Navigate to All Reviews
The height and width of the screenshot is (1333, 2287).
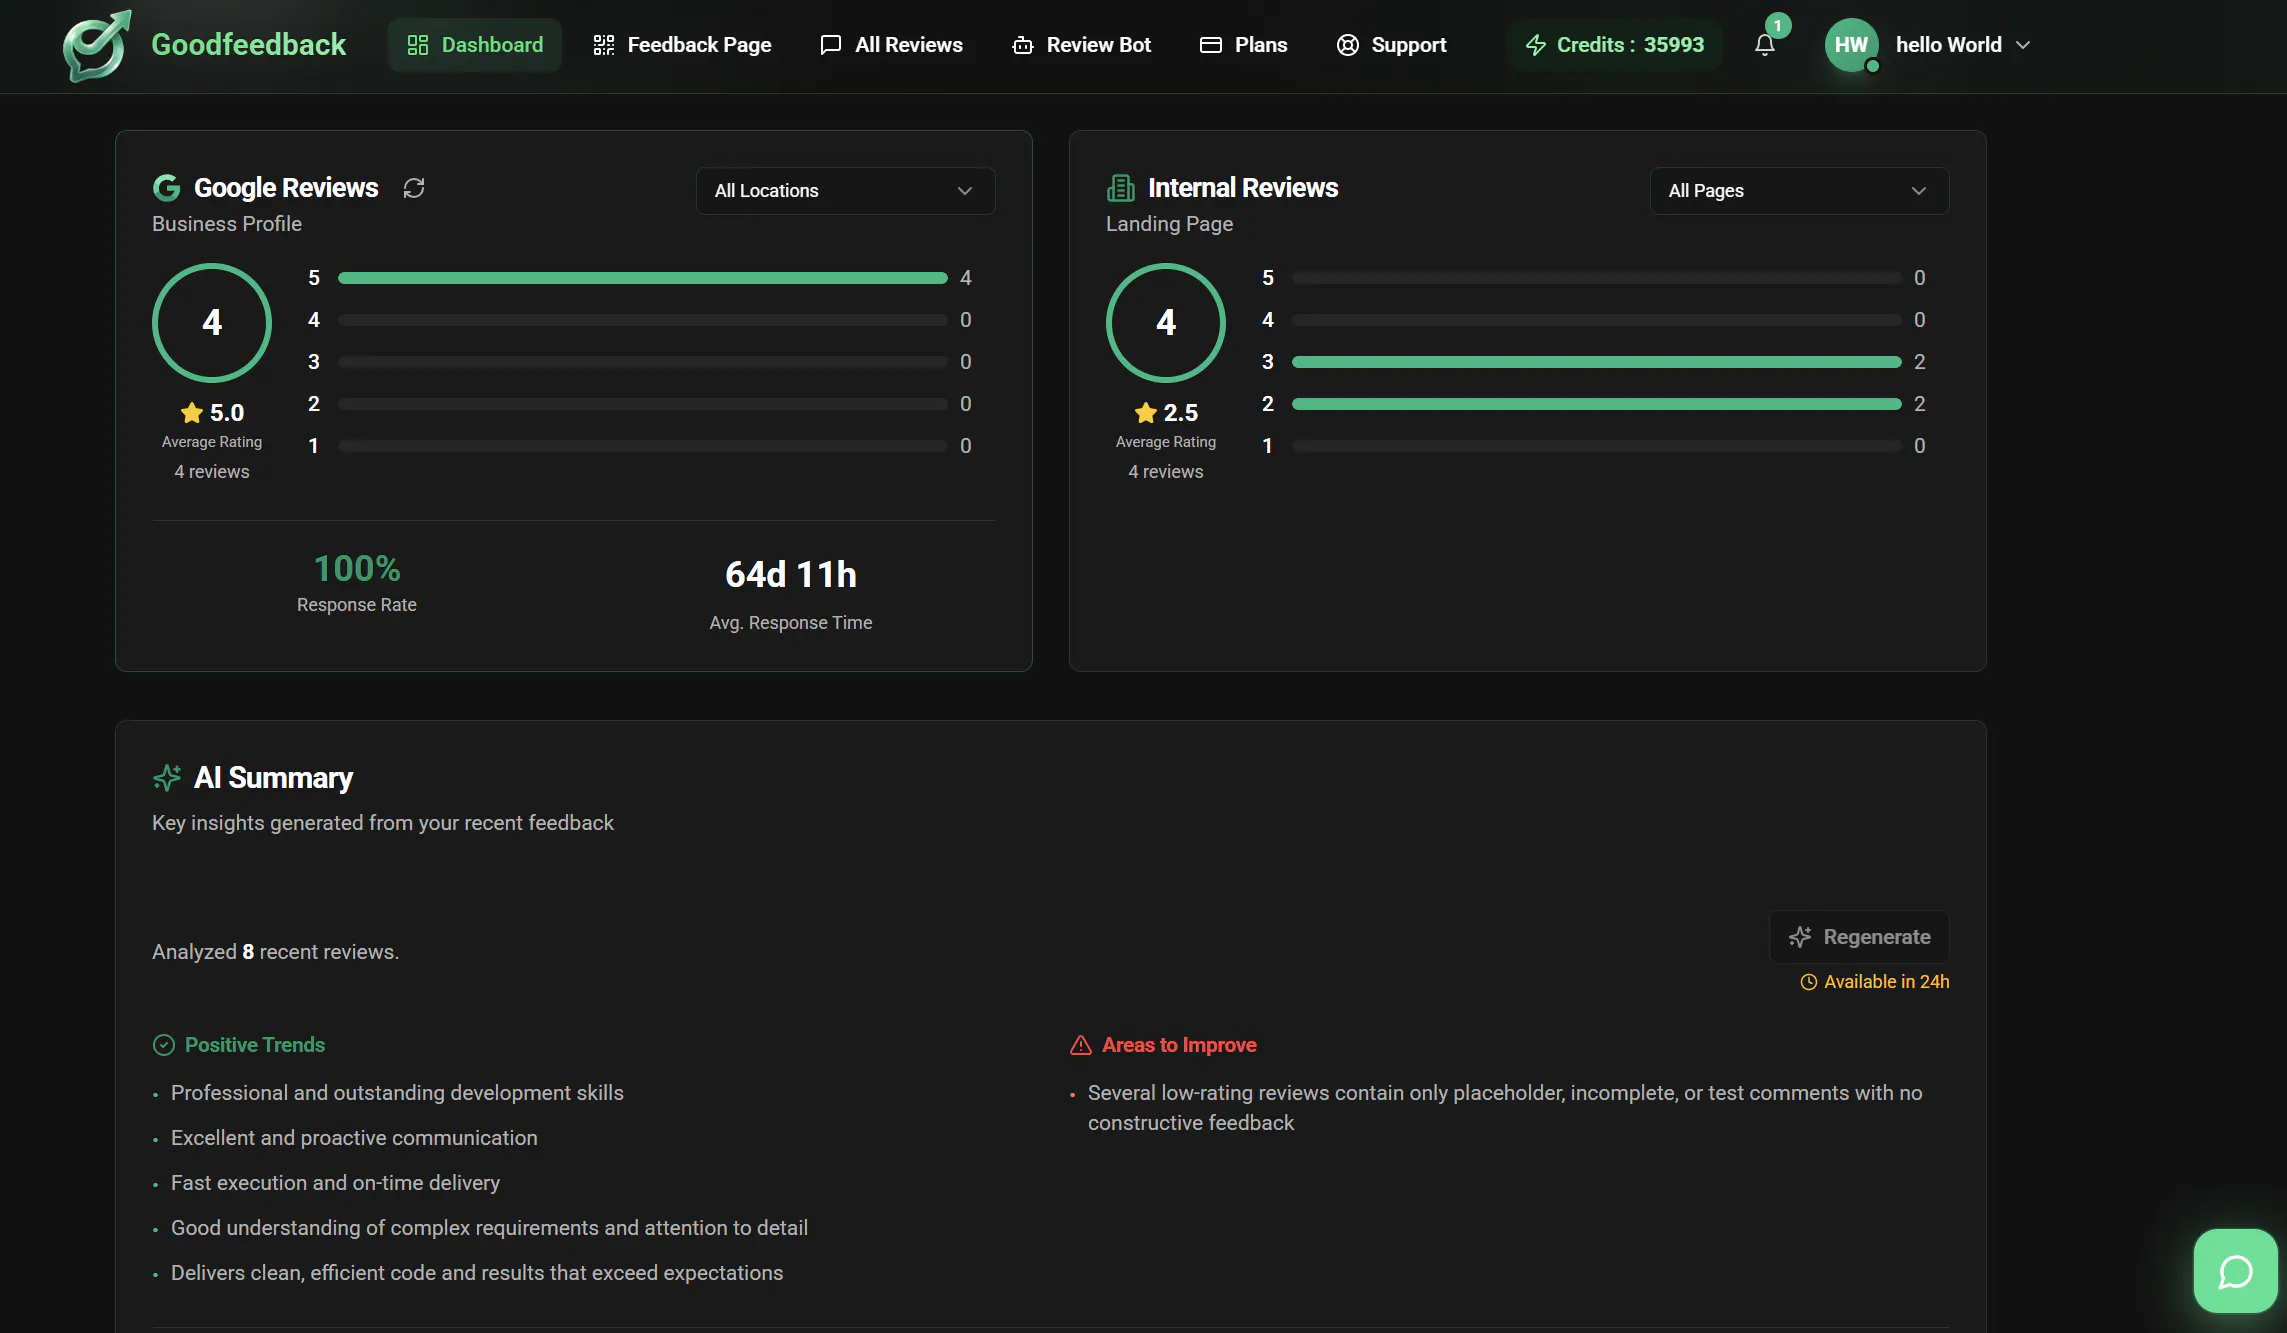(x=891, y=45)
